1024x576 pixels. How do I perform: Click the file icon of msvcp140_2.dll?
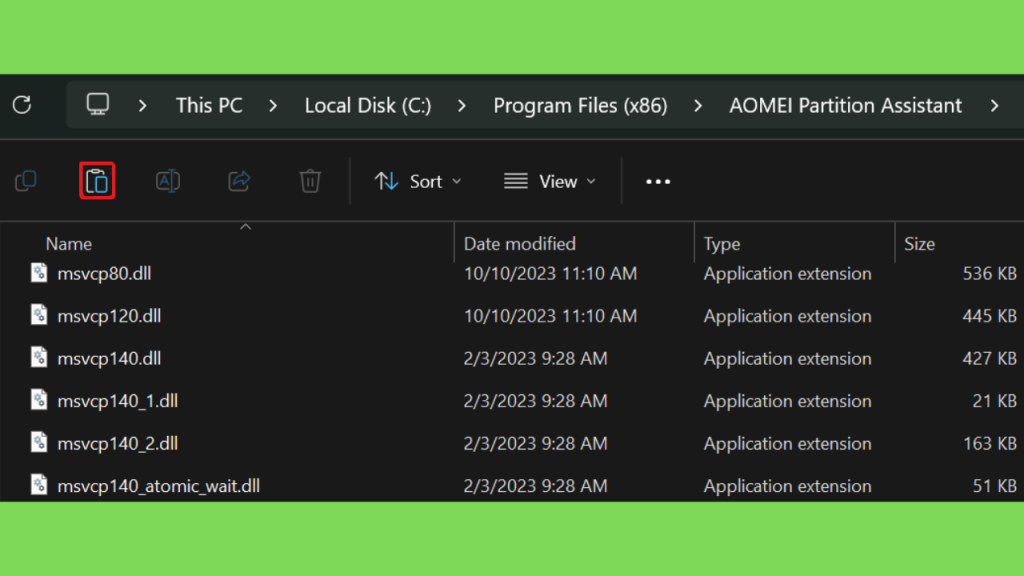click(39, 443)
